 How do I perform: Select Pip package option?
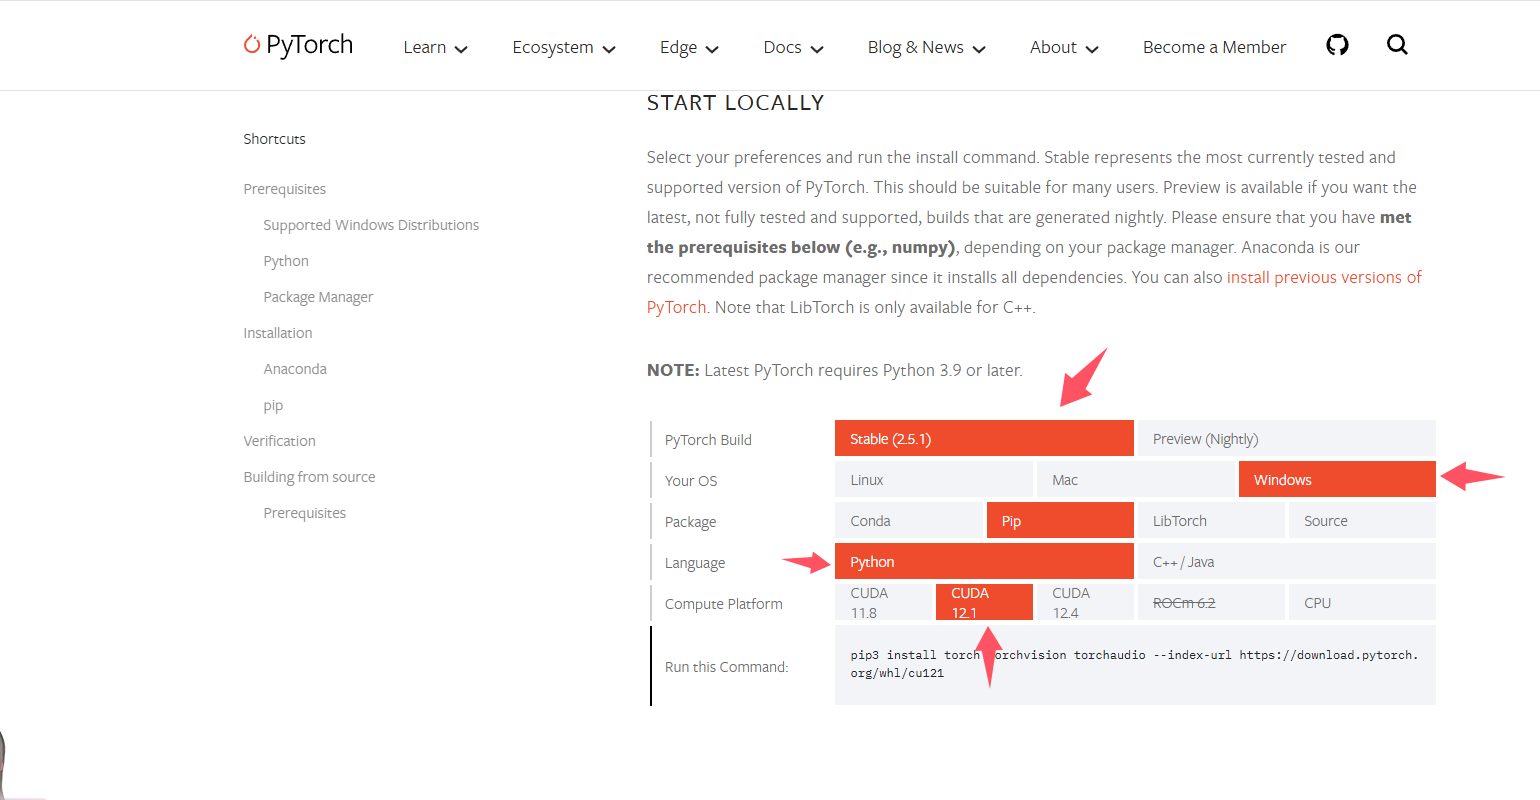point(1060,520)
